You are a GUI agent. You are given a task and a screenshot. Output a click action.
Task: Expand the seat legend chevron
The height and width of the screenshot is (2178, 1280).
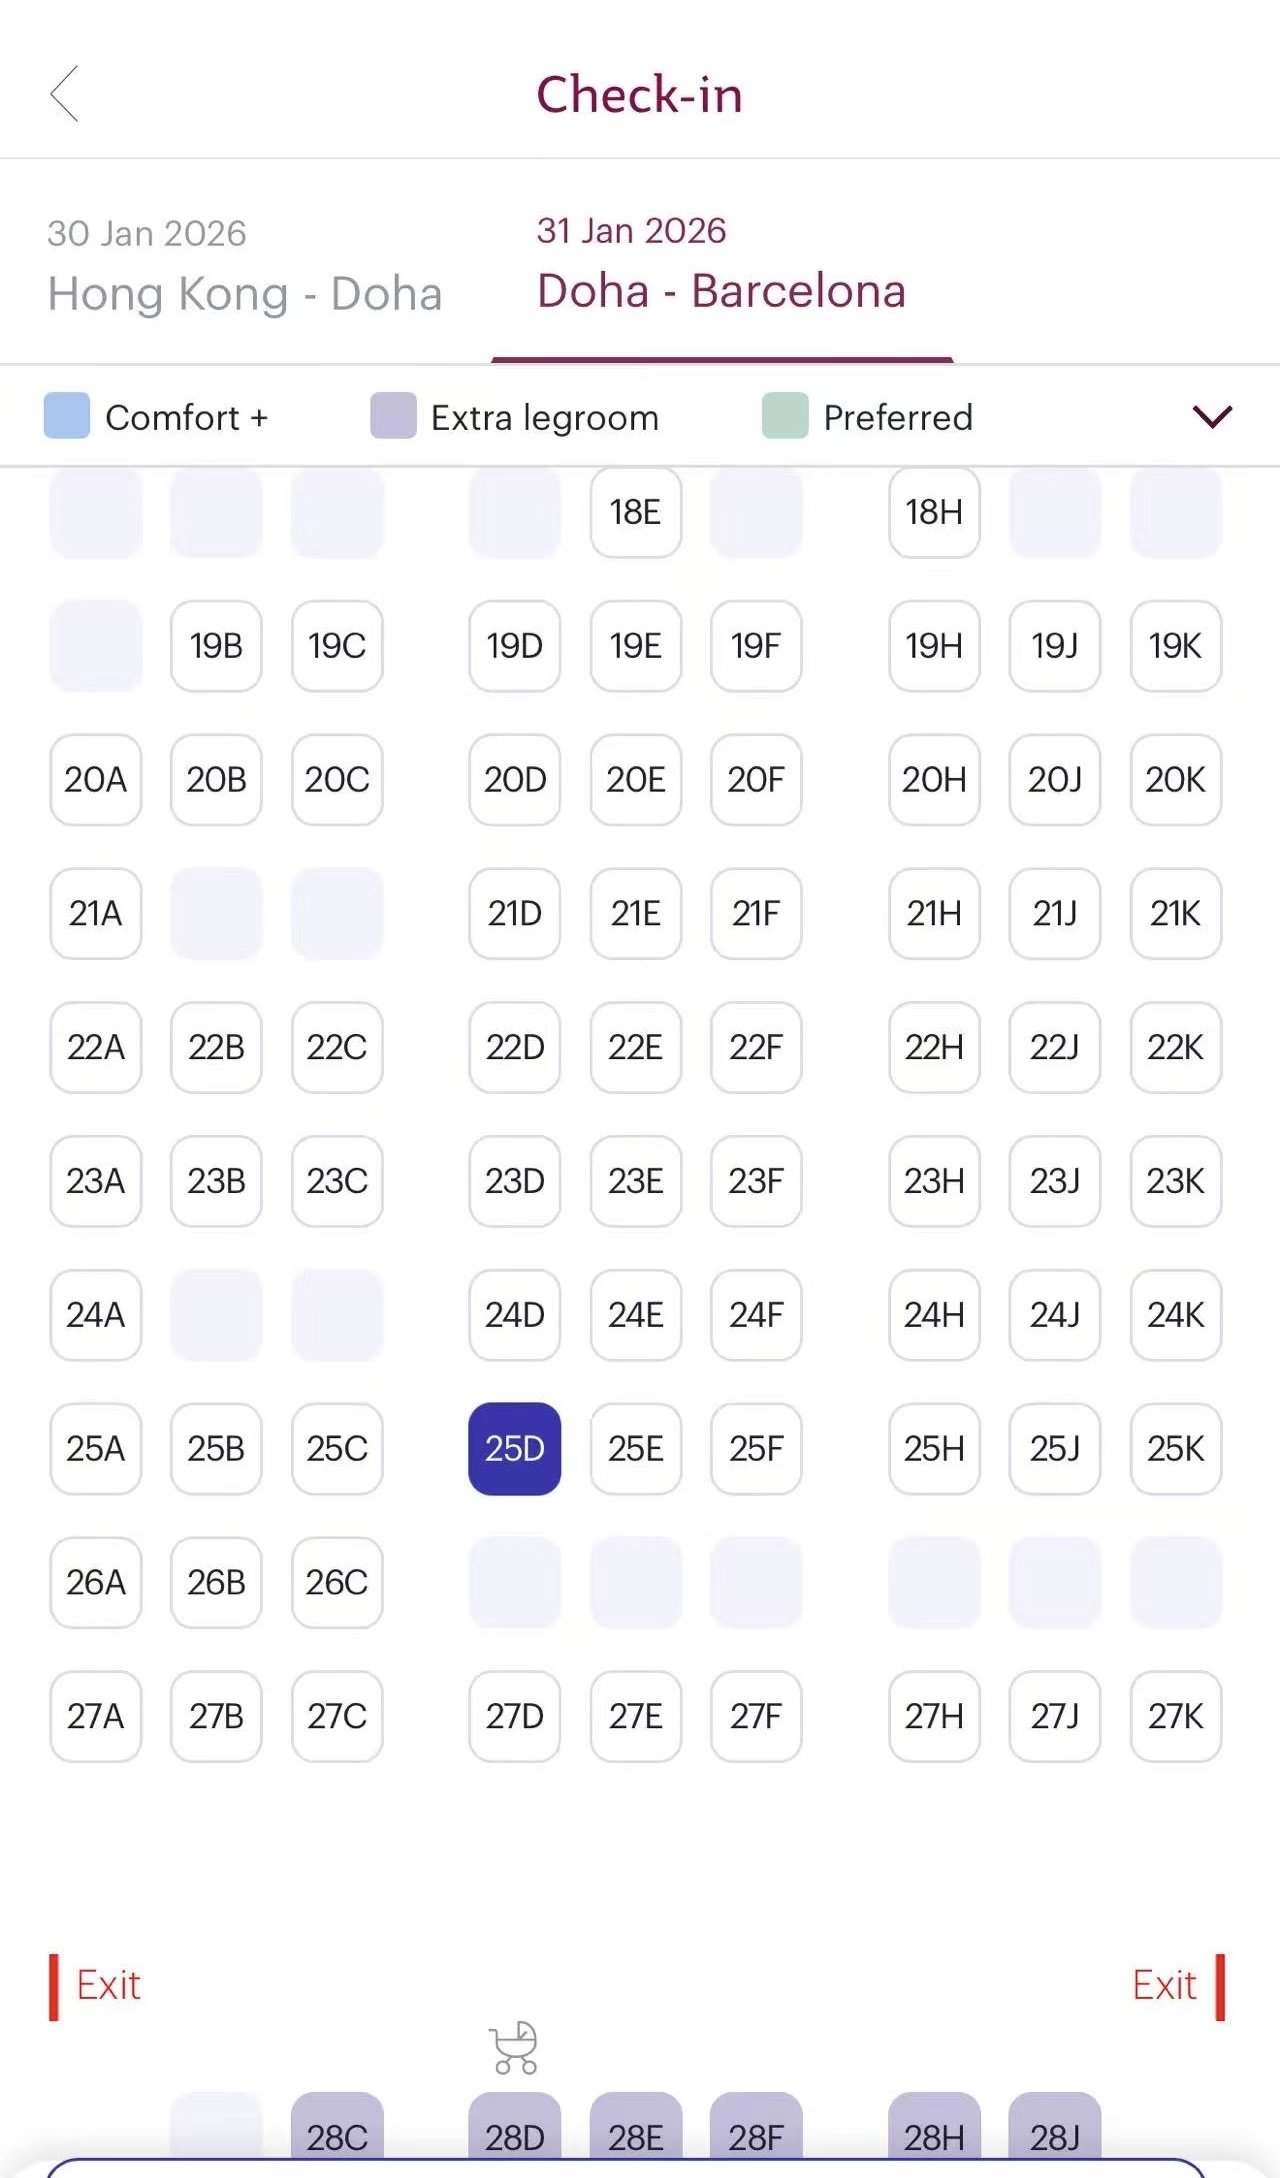point(1212,416)
